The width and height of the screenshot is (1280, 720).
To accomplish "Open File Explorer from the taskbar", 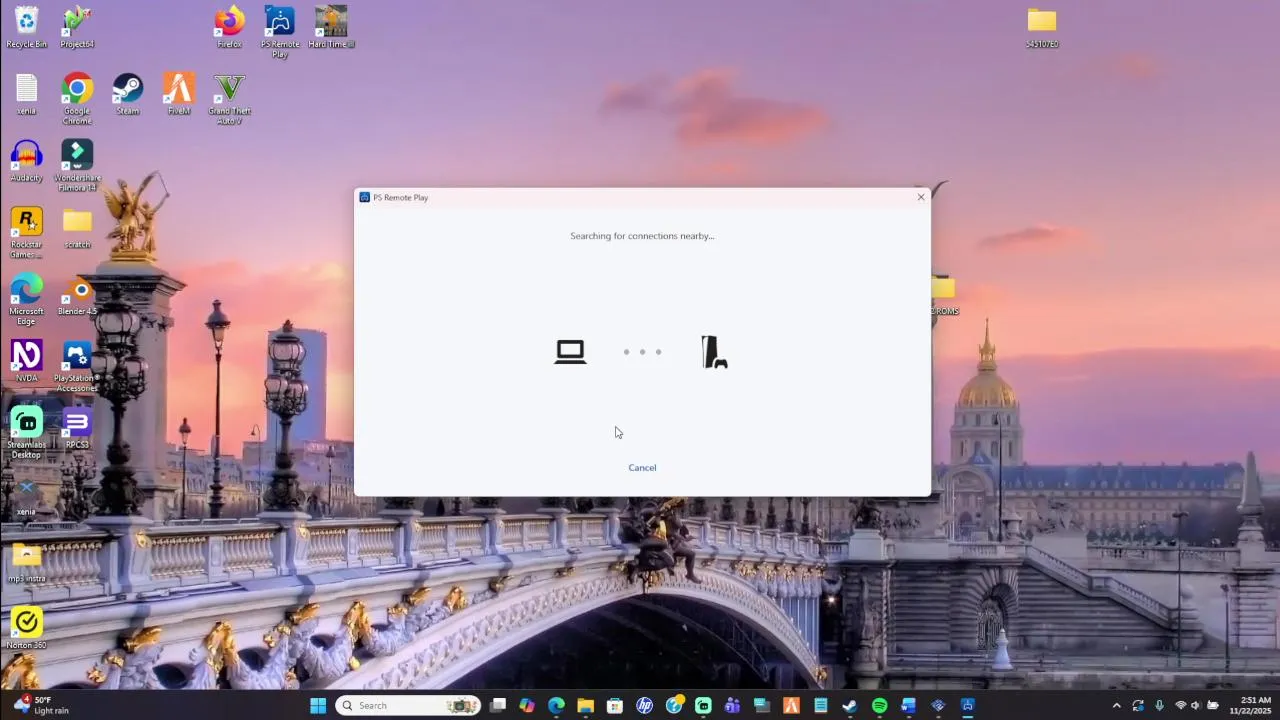I will click(586, 706).
